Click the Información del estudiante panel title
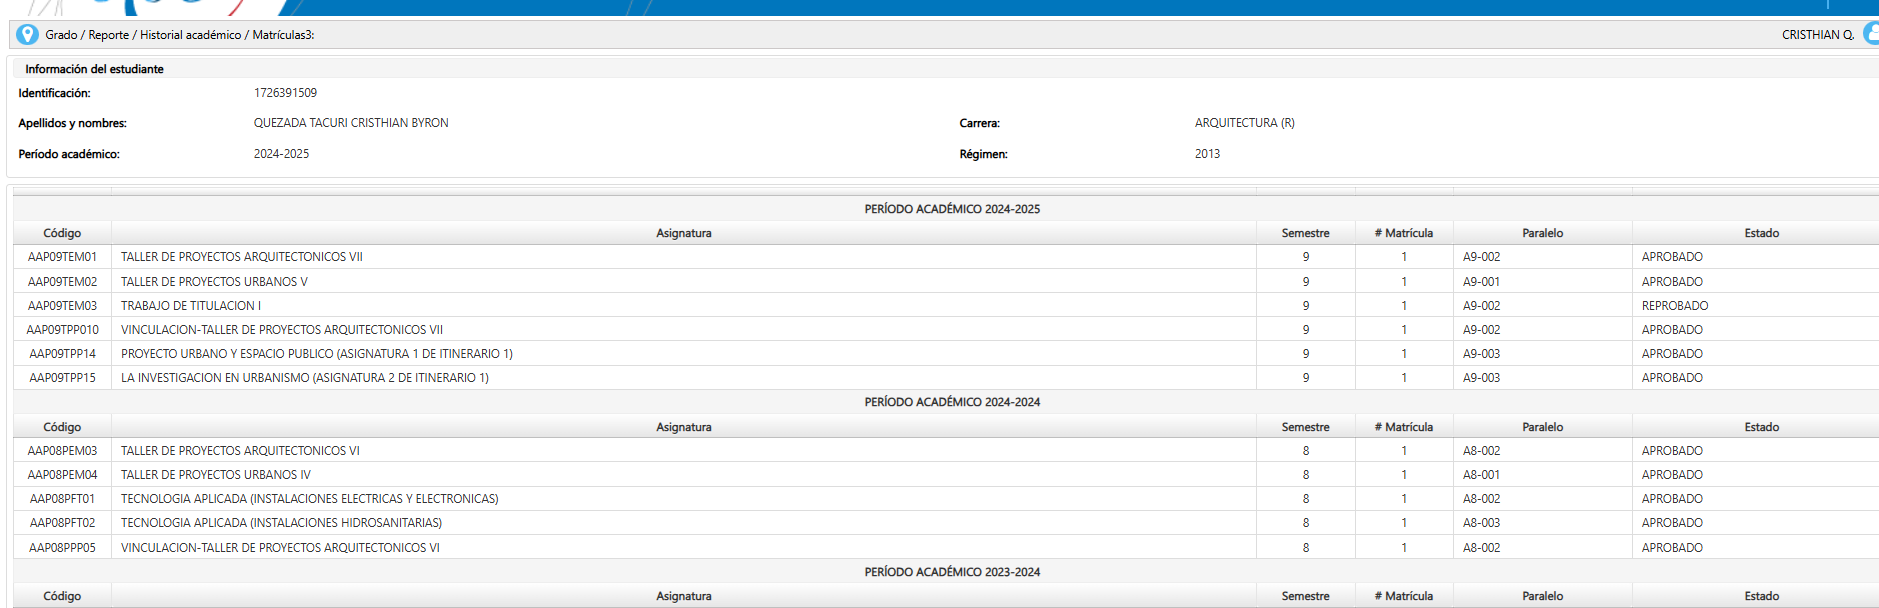This screenshot has height=608, width=1879. click(94, 69)
